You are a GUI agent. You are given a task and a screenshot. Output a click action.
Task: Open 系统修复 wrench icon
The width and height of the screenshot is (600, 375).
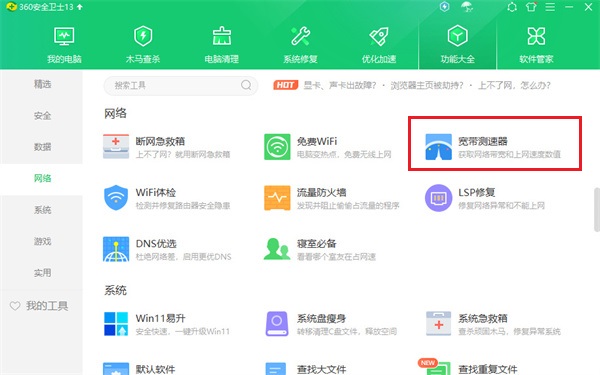[300, 36]
